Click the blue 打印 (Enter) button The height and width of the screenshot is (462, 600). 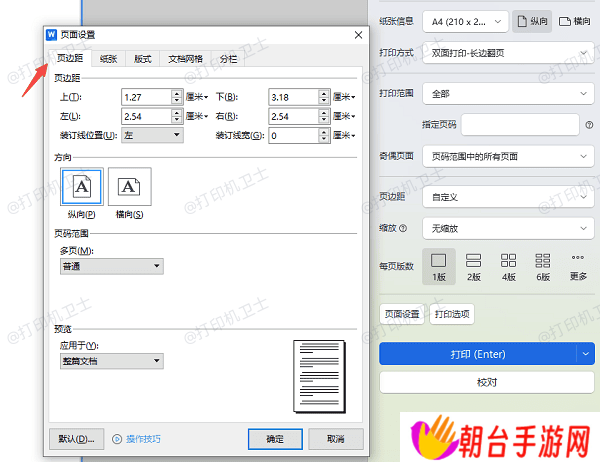(478, 354)
